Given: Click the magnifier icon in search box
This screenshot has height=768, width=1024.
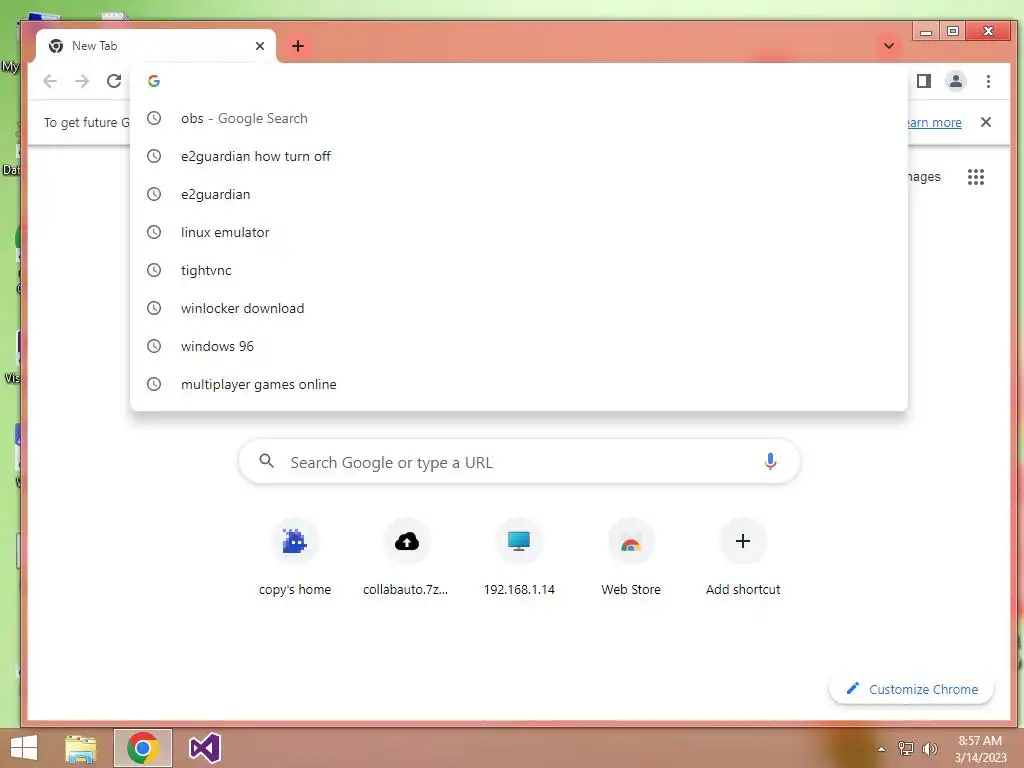Looking at the screenshot, I should click(x=266, y=461).
